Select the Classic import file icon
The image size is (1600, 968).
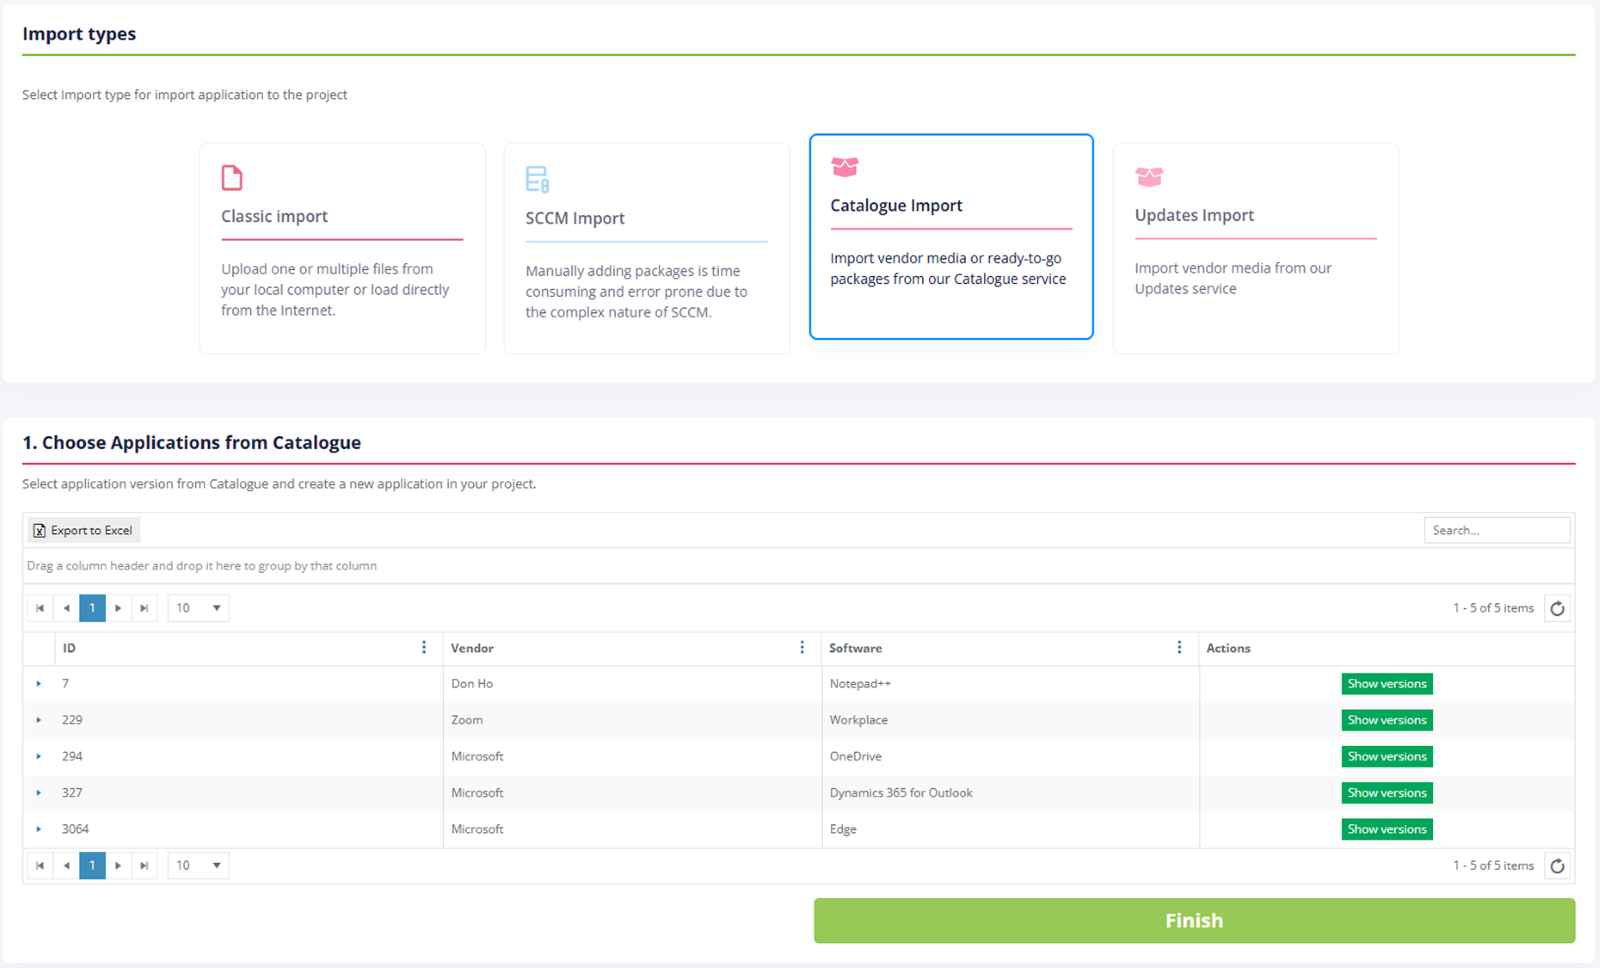tap(232, 178)
